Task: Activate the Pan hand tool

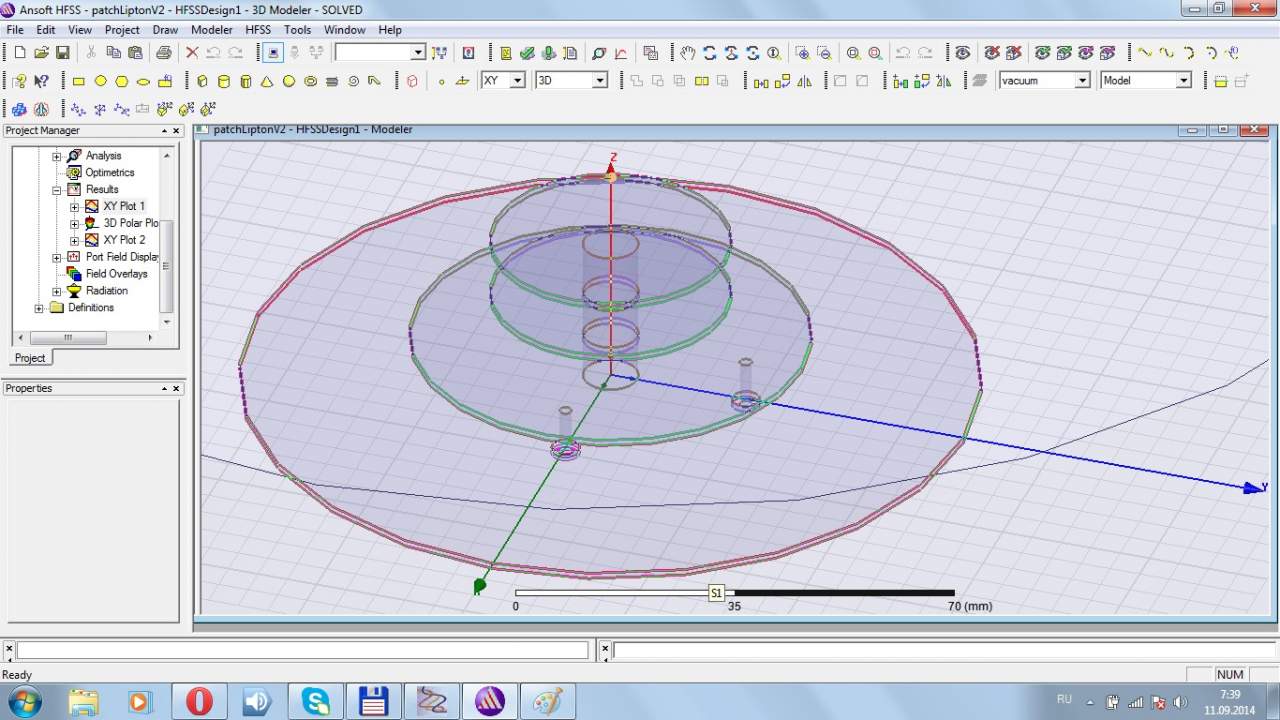Action: (687, 53)
